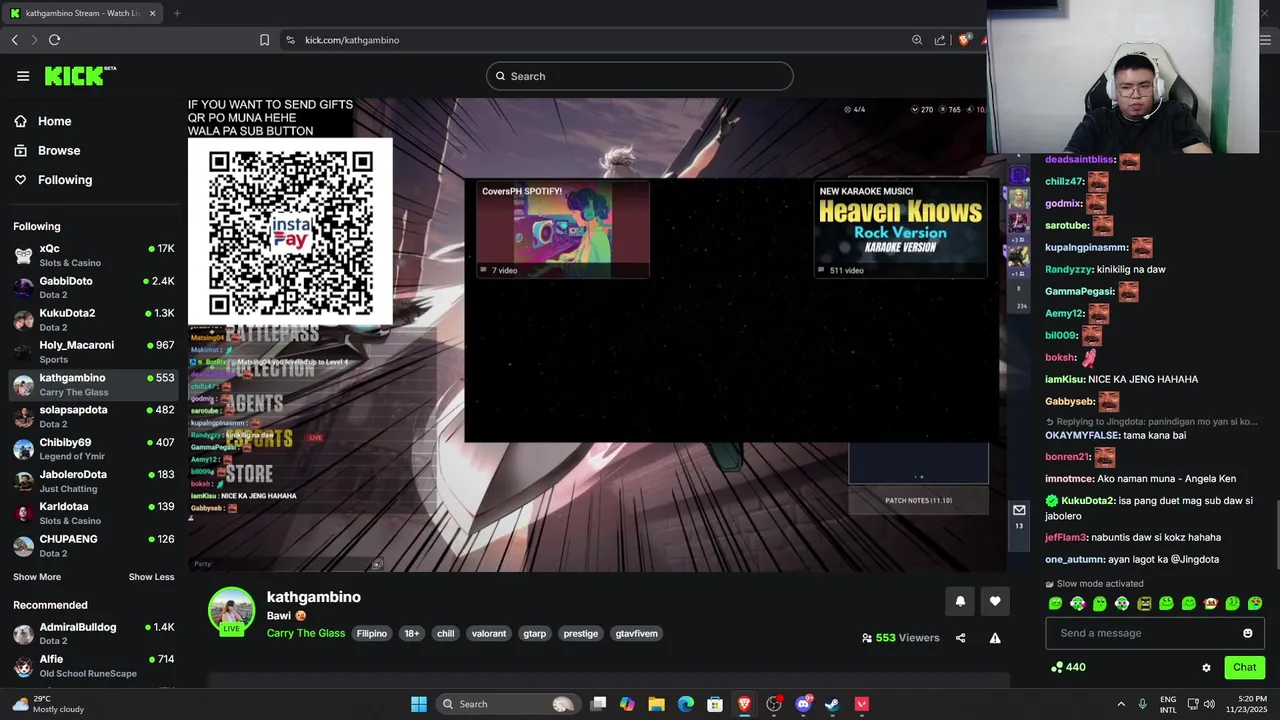Click the heart follow button
The height and width of the screenshot is (720, 1280).
995,601
